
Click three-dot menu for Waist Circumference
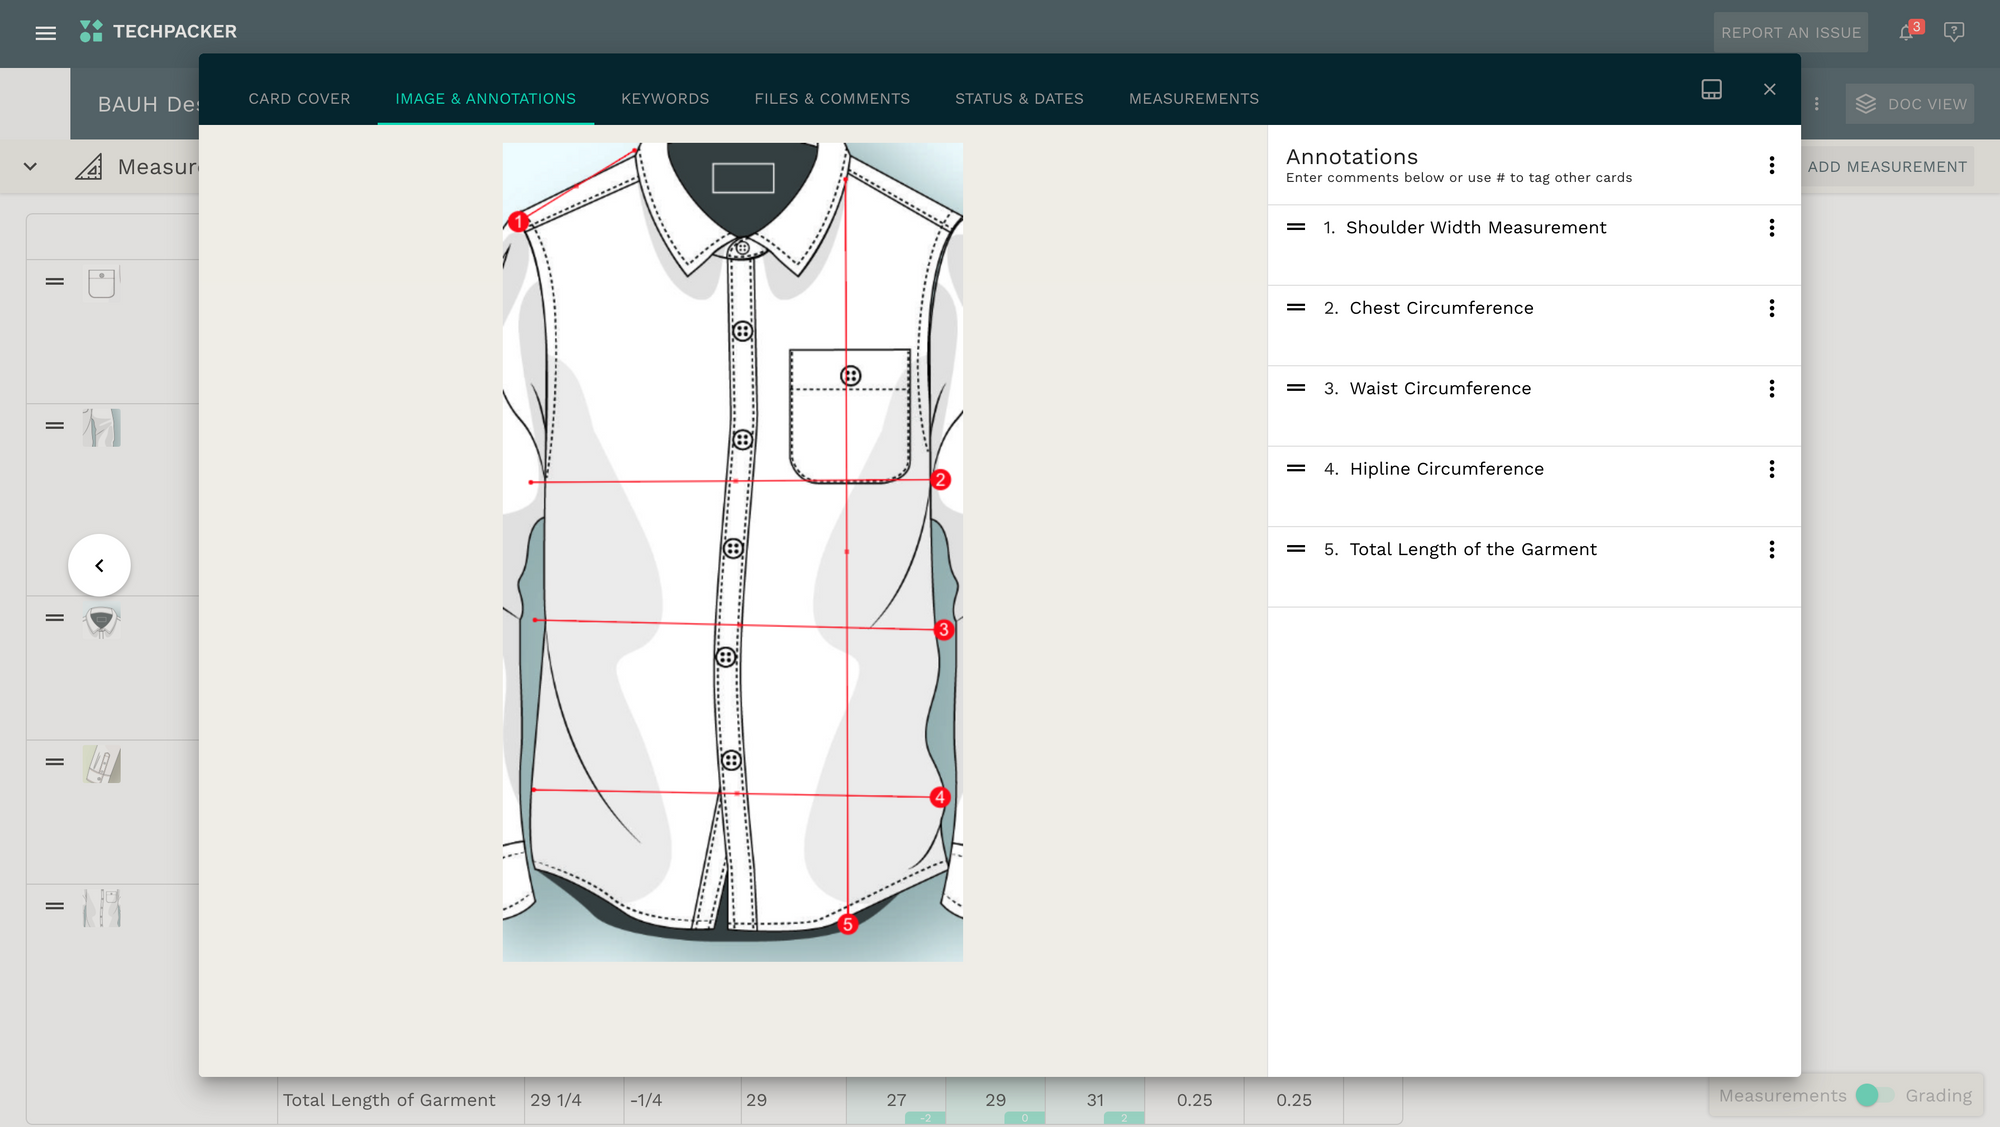coord(1772,388)
